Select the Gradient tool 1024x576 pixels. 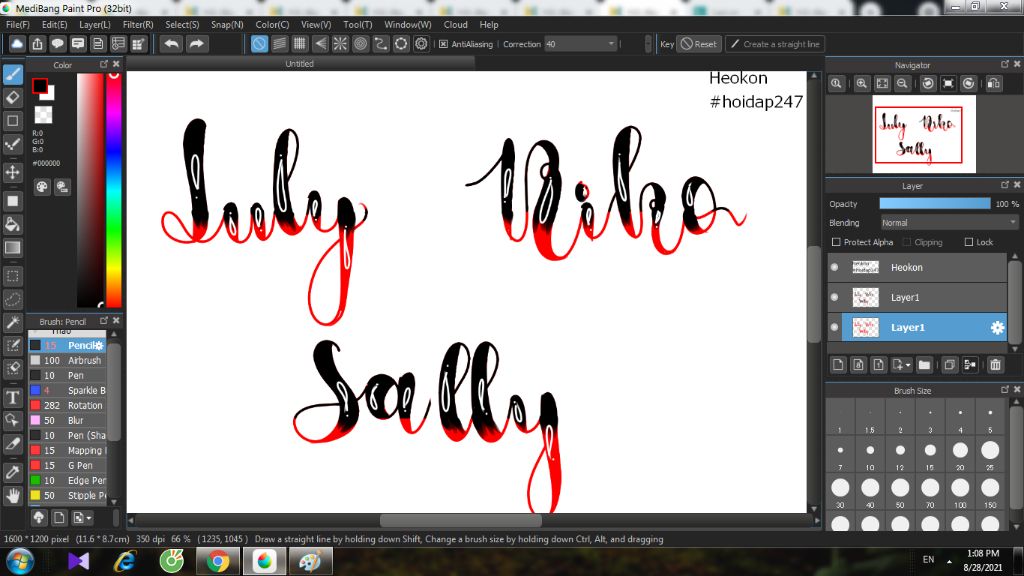click(x=12, y=248)
